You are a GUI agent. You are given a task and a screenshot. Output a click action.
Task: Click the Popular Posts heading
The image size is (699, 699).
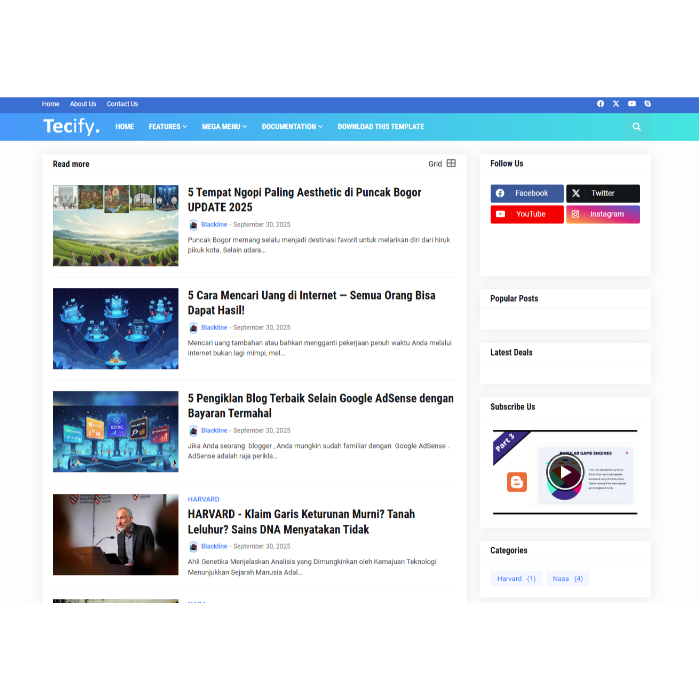[514, 299]
